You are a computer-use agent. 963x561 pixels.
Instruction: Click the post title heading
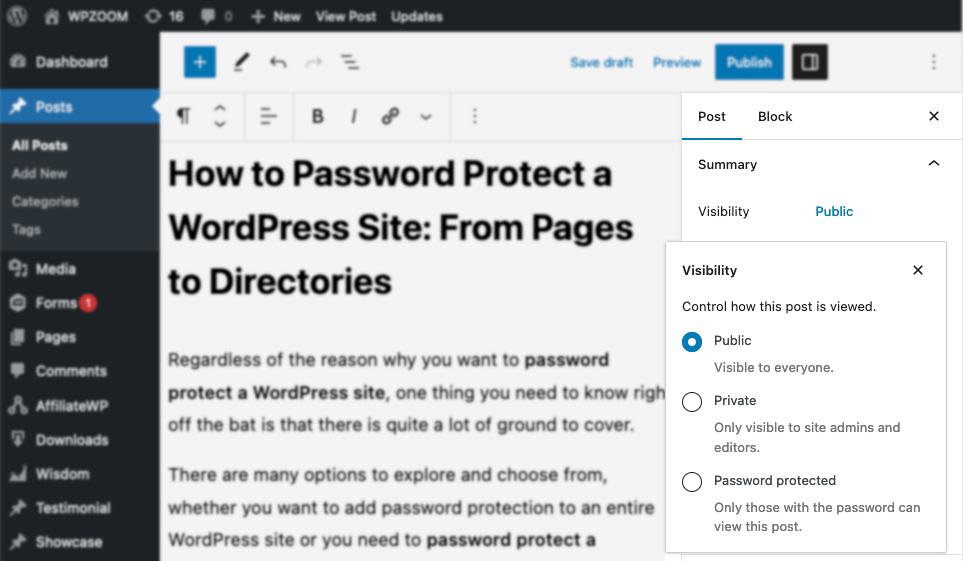402,227
